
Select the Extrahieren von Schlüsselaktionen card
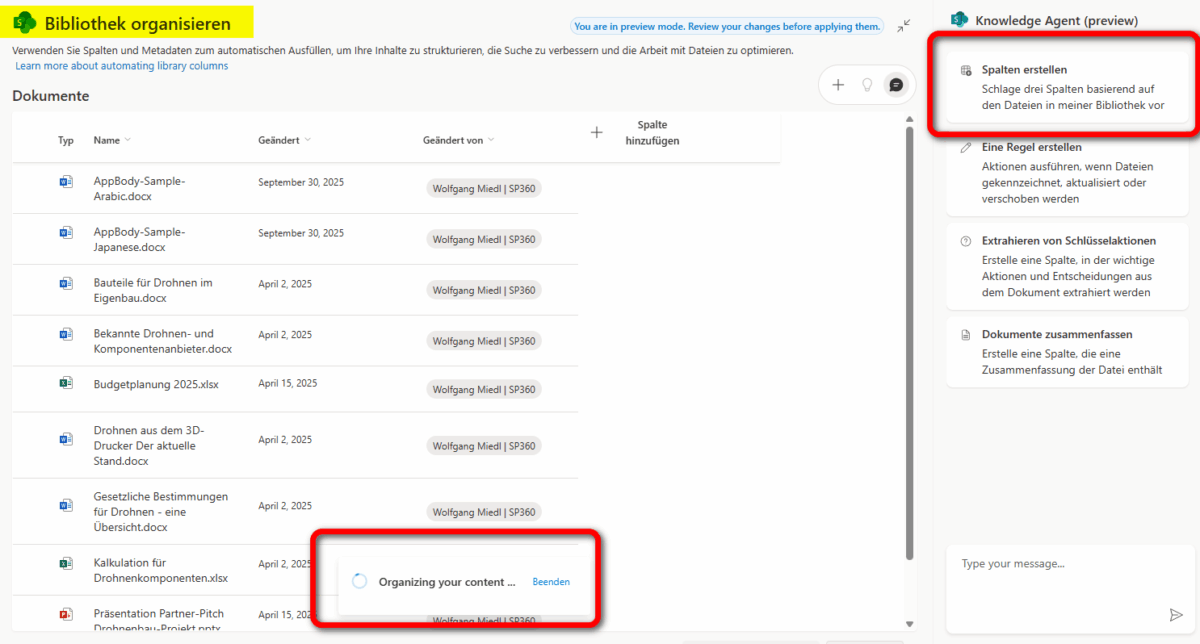[1066, 266]
